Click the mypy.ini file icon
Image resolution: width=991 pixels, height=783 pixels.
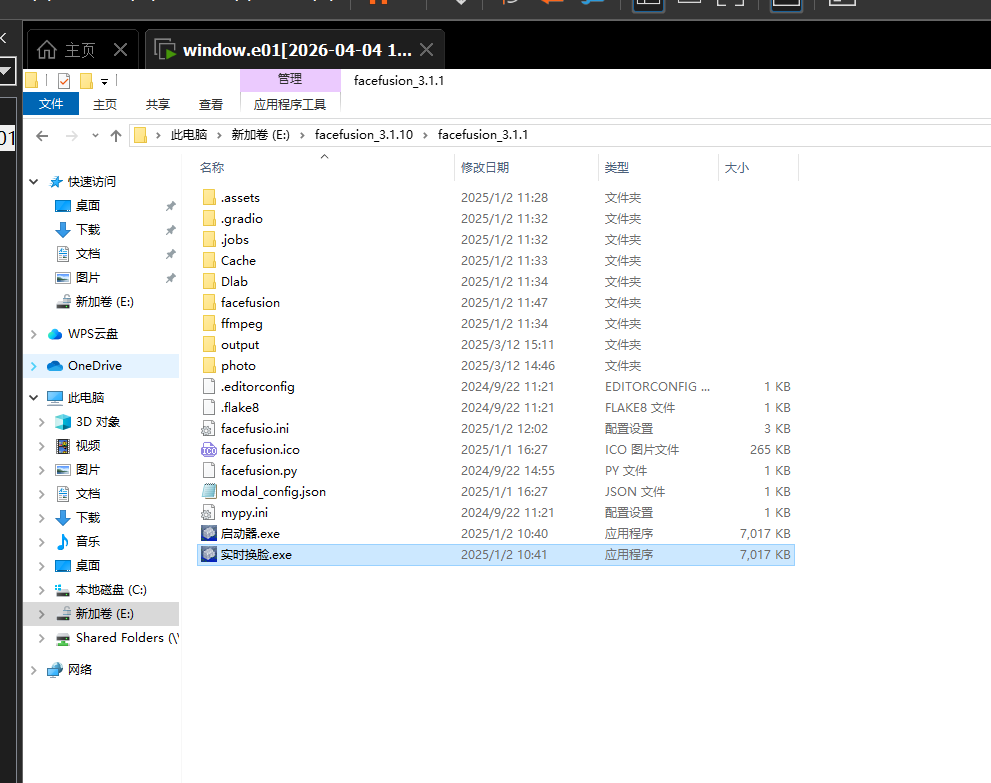[208, 513]
